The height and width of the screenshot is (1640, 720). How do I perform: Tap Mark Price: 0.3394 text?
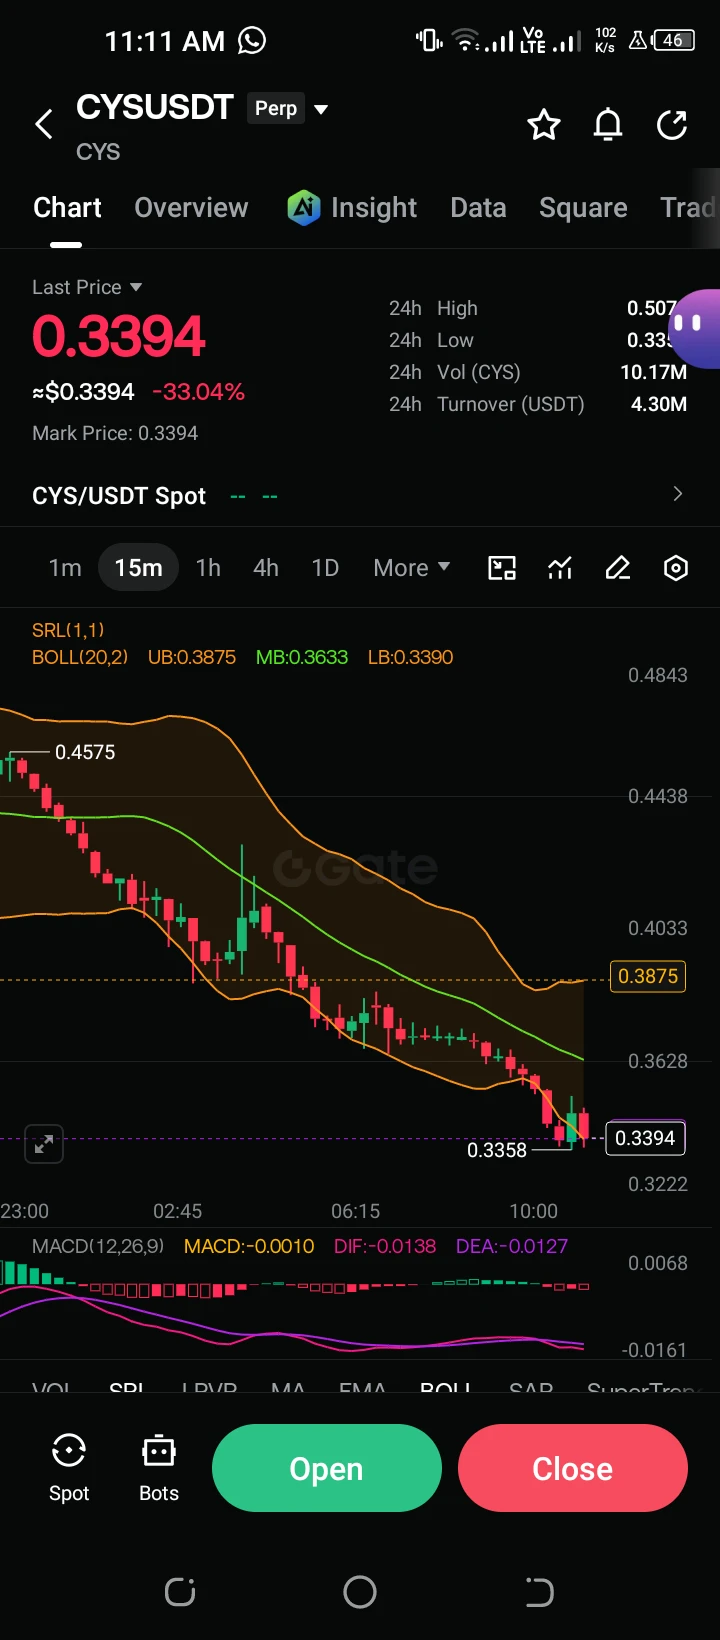tap(115, 433)
